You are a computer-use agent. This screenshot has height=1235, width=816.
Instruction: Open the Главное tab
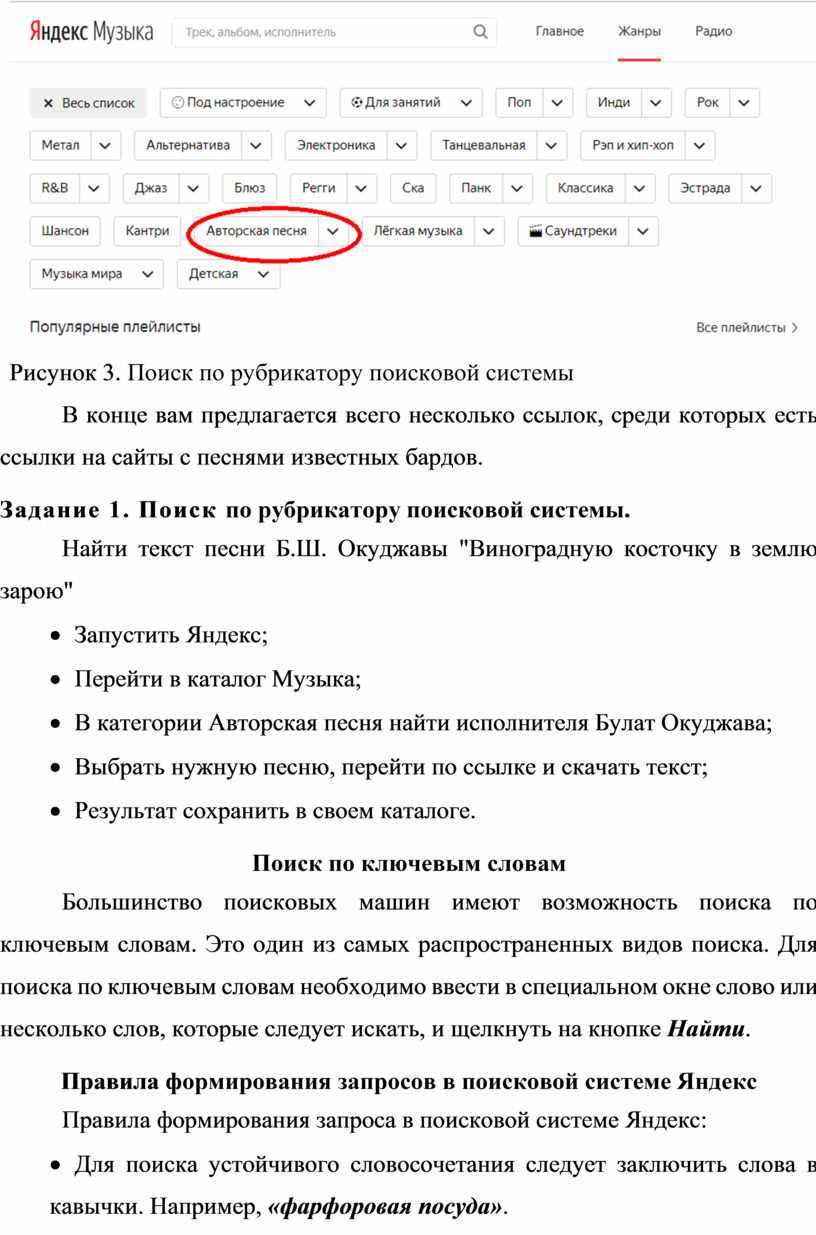tap(560, 32)
